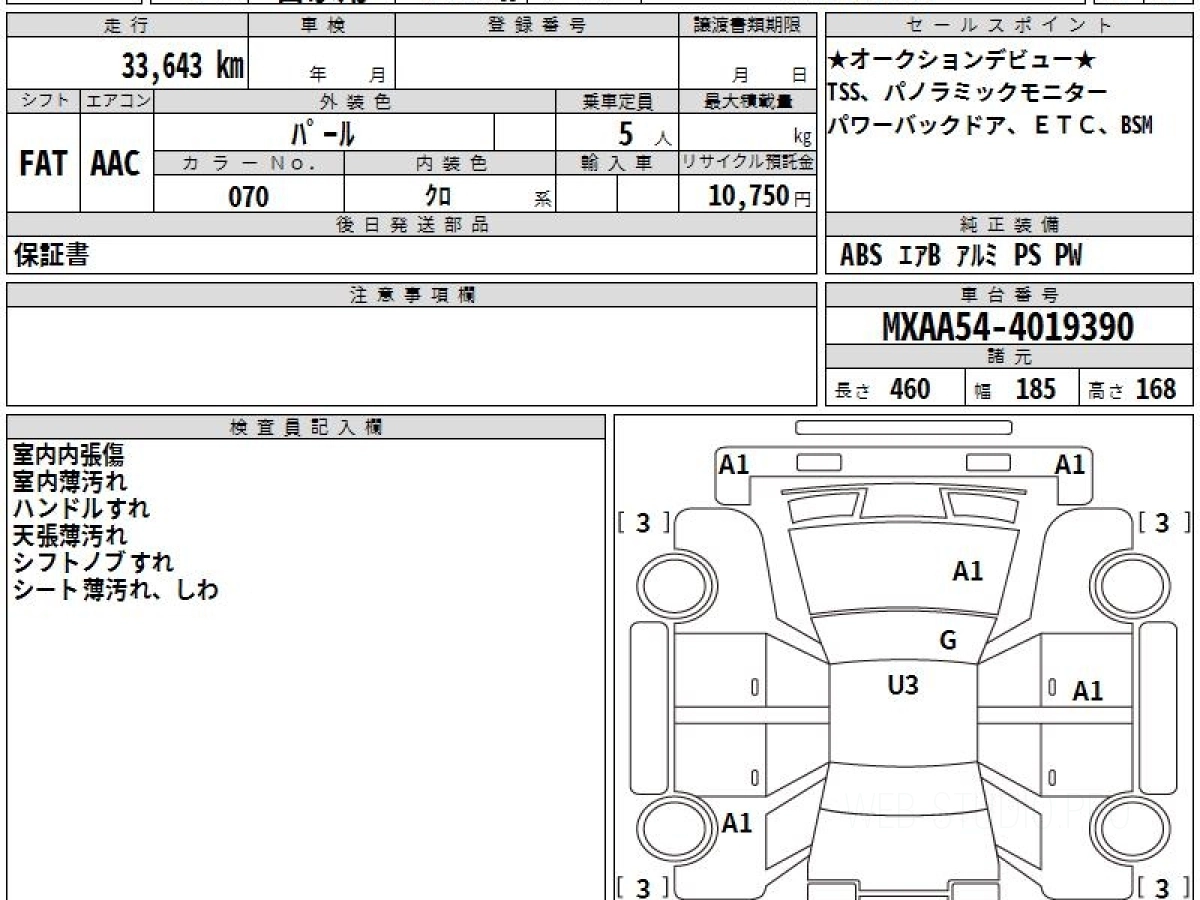Viewport: 1200px width, 900px height.
Task: Select chassis number MXAA54-4019390
Action: tap(1008, 327)
